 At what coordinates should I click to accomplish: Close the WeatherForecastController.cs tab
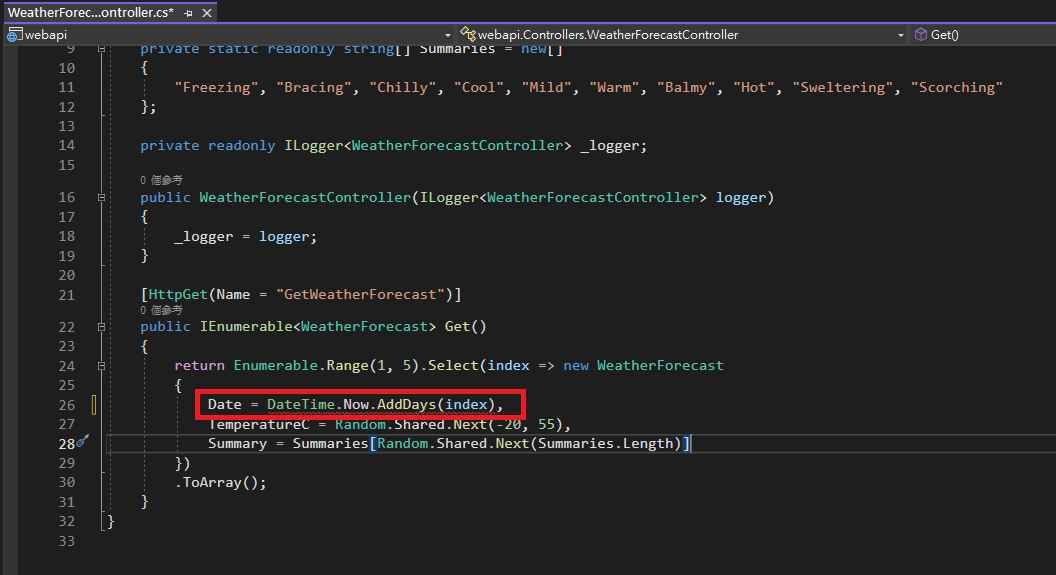[207, 13]
